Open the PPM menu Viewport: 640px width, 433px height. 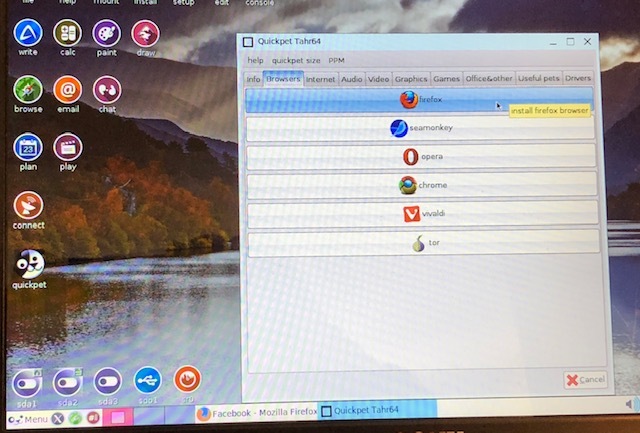(336, 60)
